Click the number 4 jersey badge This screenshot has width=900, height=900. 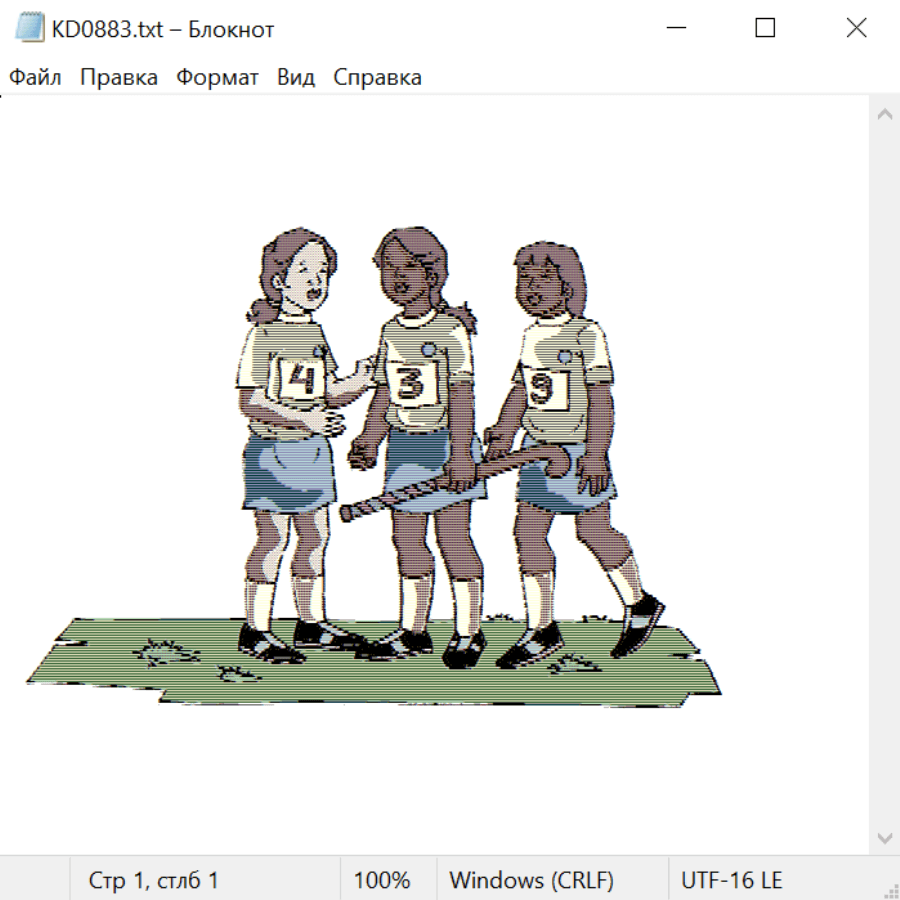[301, 379]
